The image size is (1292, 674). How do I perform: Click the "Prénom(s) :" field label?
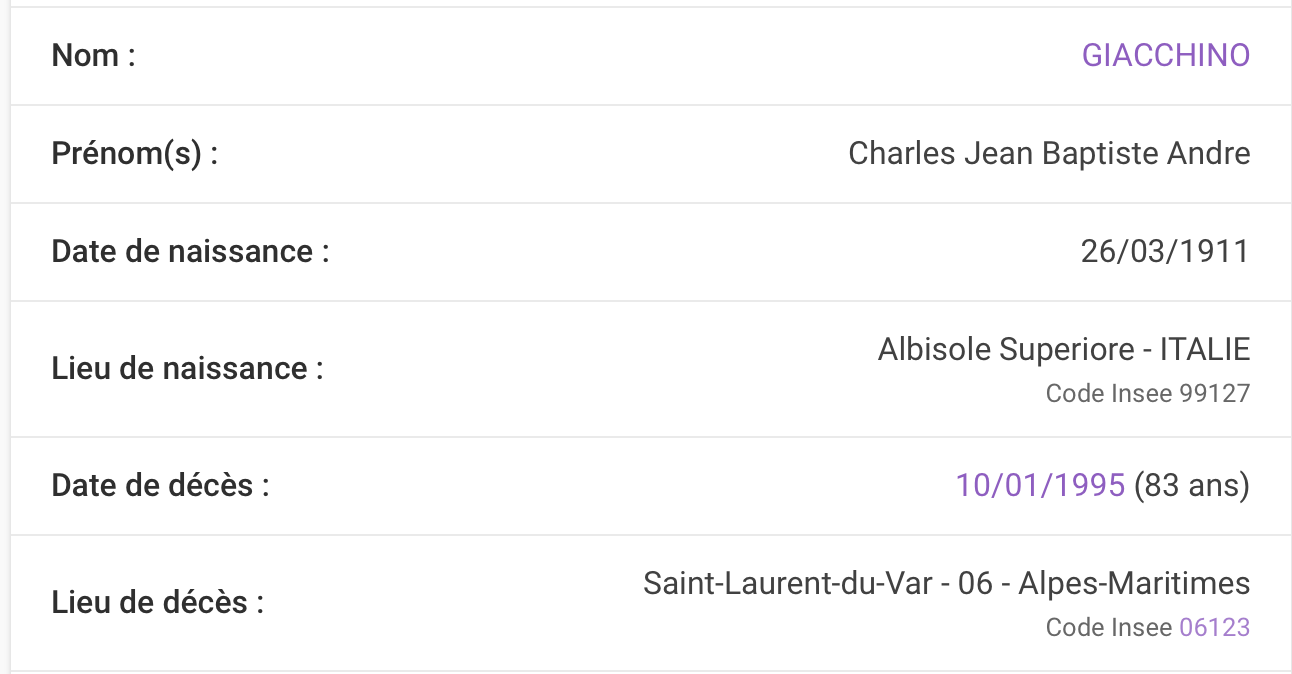(x=134, y=154)
